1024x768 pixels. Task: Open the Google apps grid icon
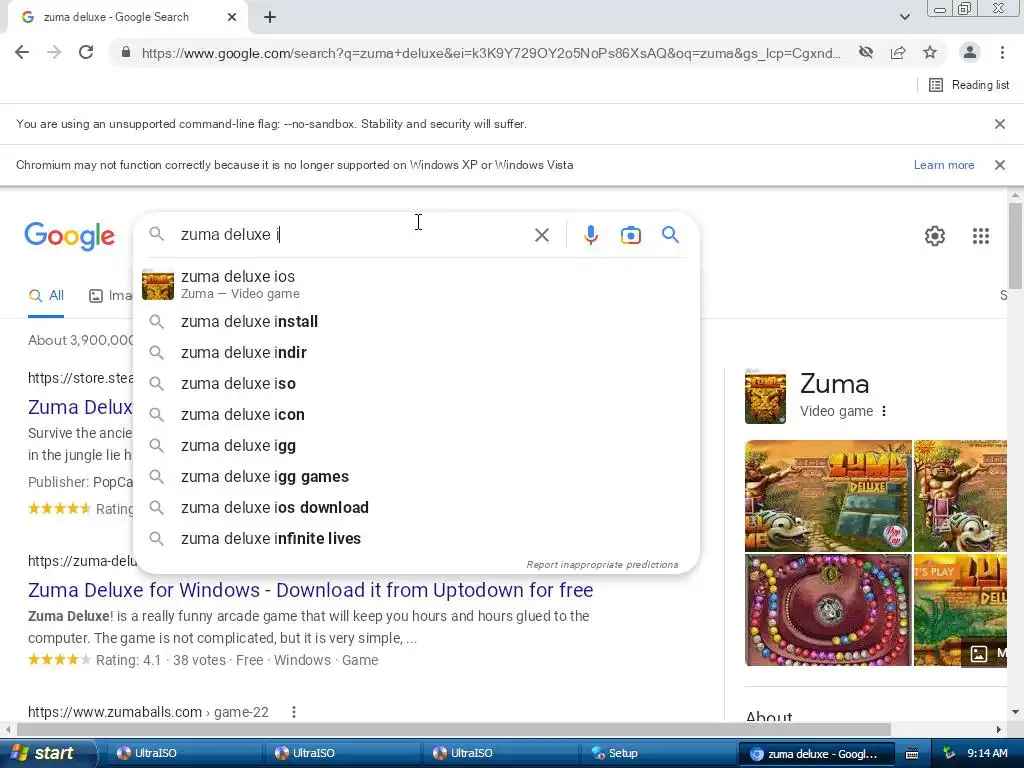(x=980, y=236)
